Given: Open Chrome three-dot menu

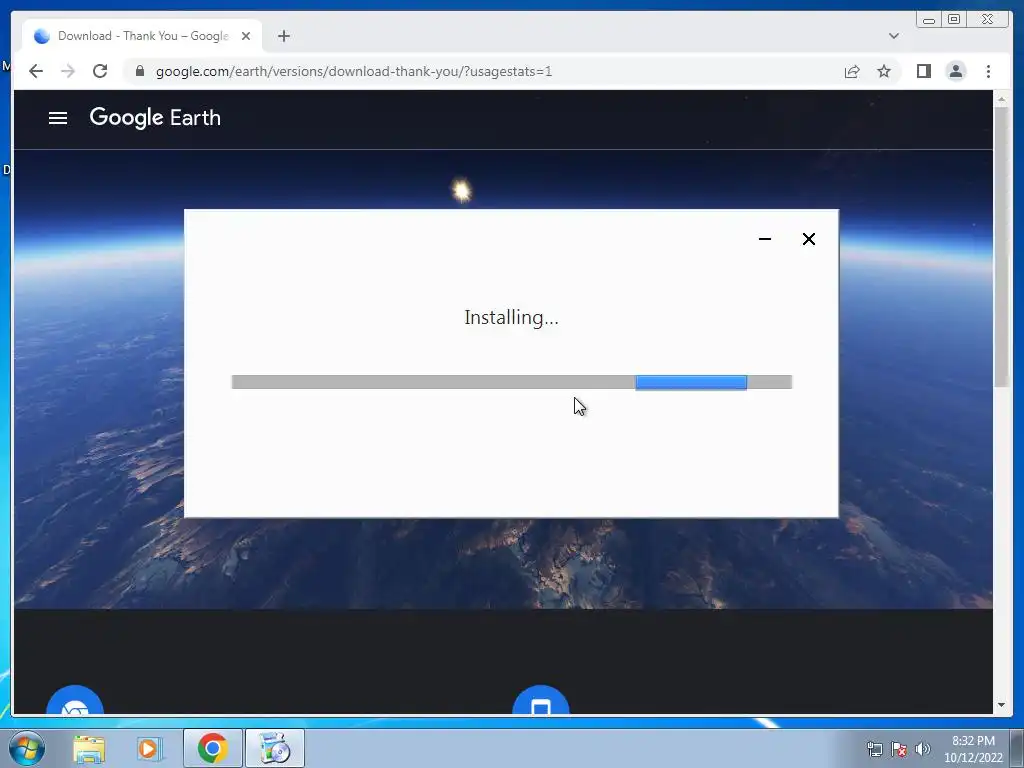Looking at the screenshot, I should click(988, 71).
